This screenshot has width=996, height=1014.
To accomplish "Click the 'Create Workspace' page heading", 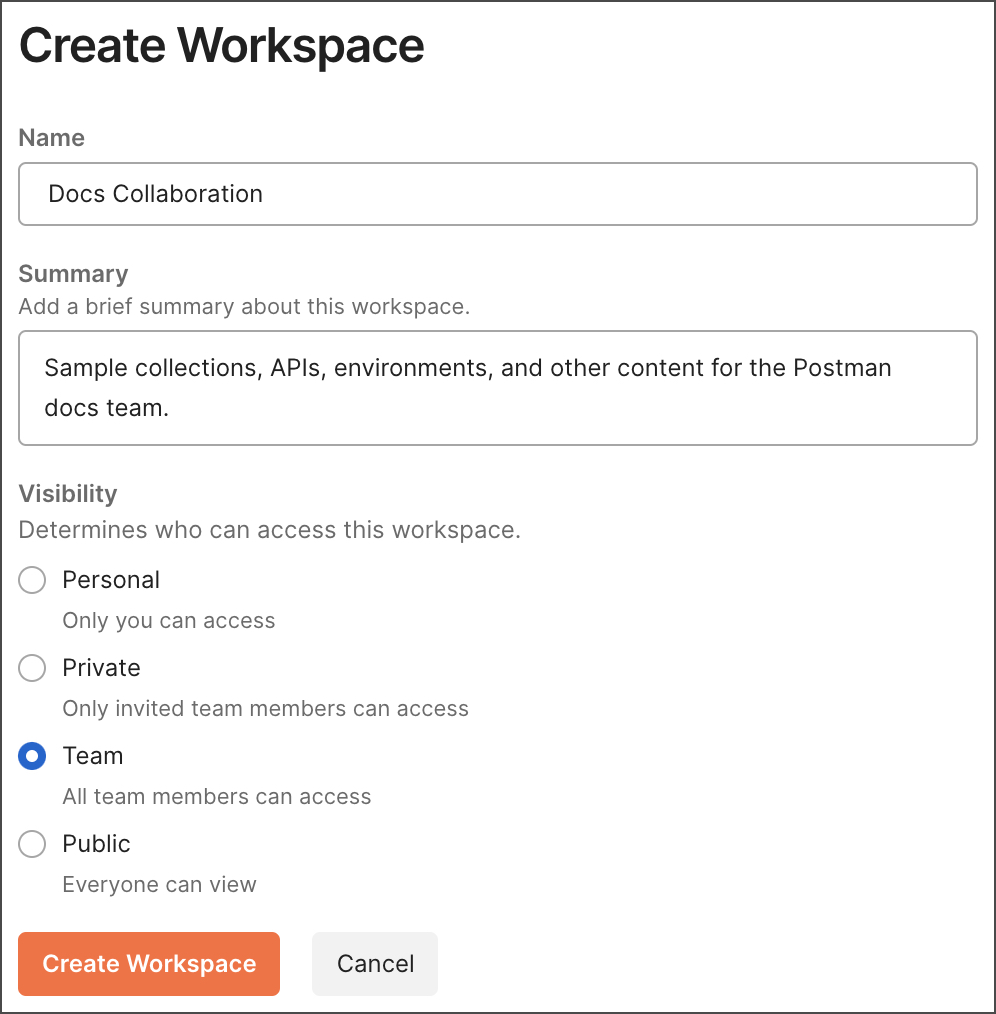I will coord(222,47).
